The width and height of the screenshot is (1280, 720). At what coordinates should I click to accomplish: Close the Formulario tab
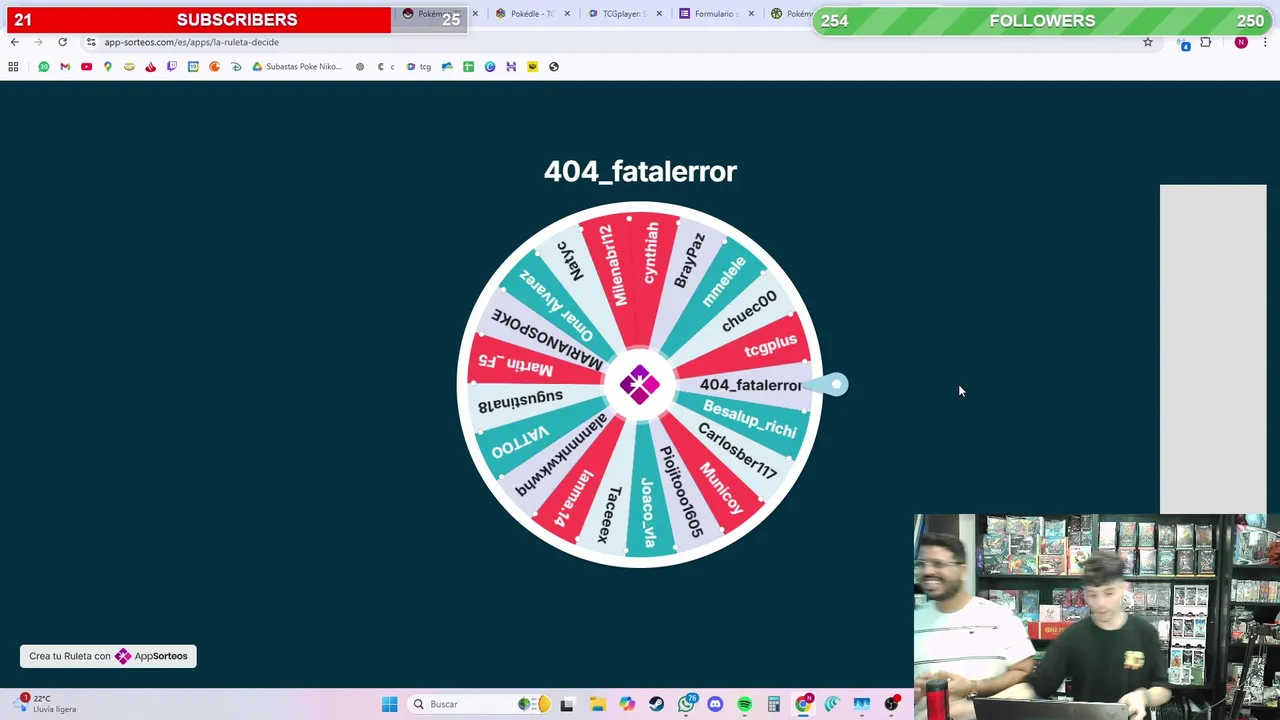752,14
